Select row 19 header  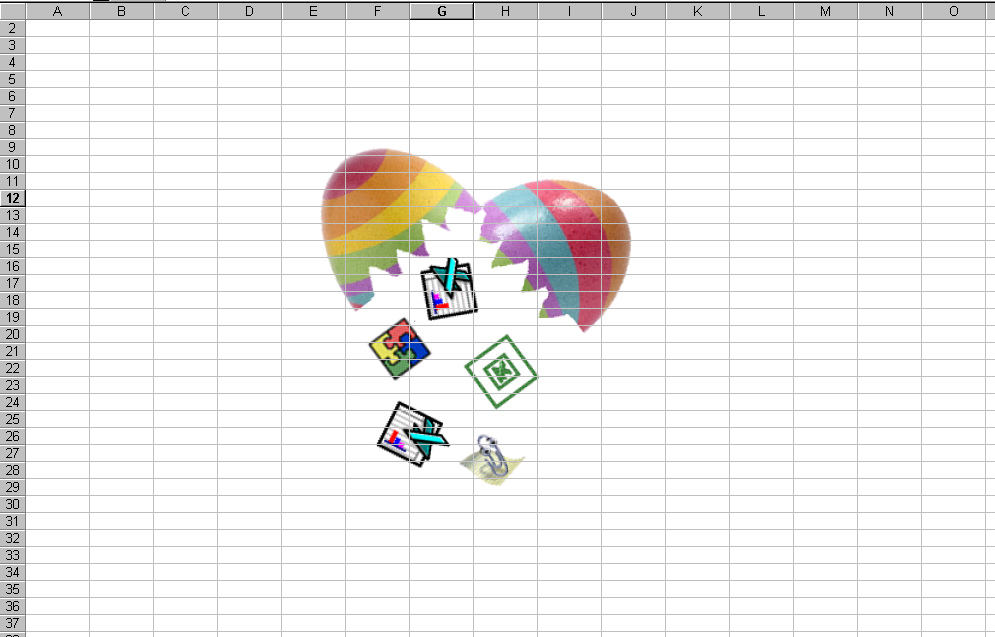(13, 317)
